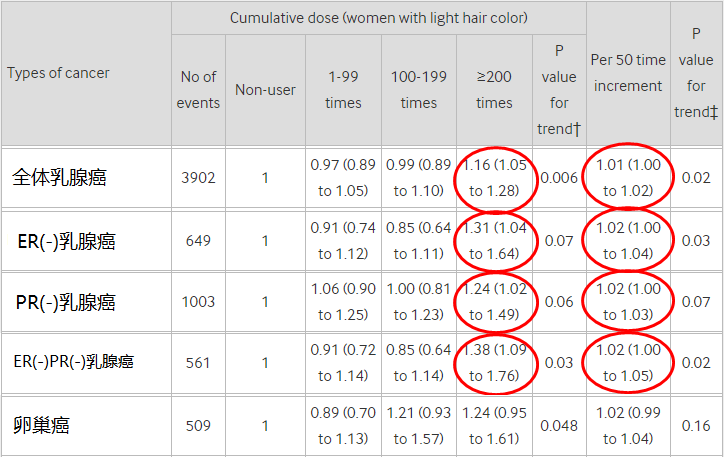This screenshot has height=457, width=724.
Task: Select the ER(-)乳腺癌 row label
Action: pos(66,241)
